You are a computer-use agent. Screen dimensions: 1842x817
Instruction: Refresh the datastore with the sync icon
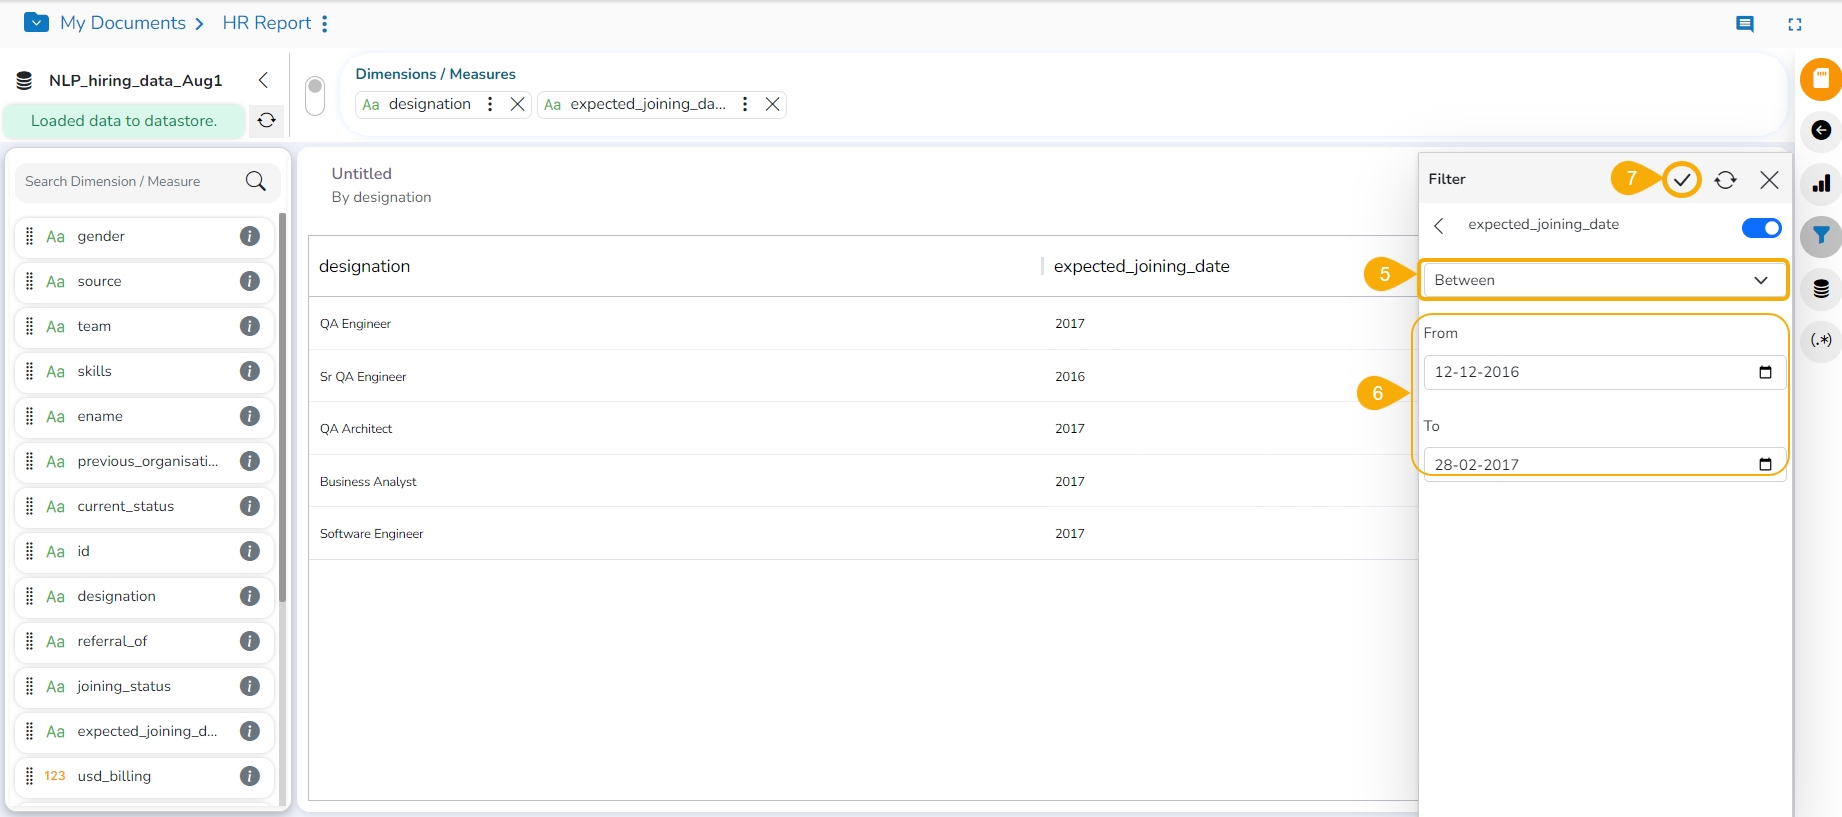click(x=266, y=121)
